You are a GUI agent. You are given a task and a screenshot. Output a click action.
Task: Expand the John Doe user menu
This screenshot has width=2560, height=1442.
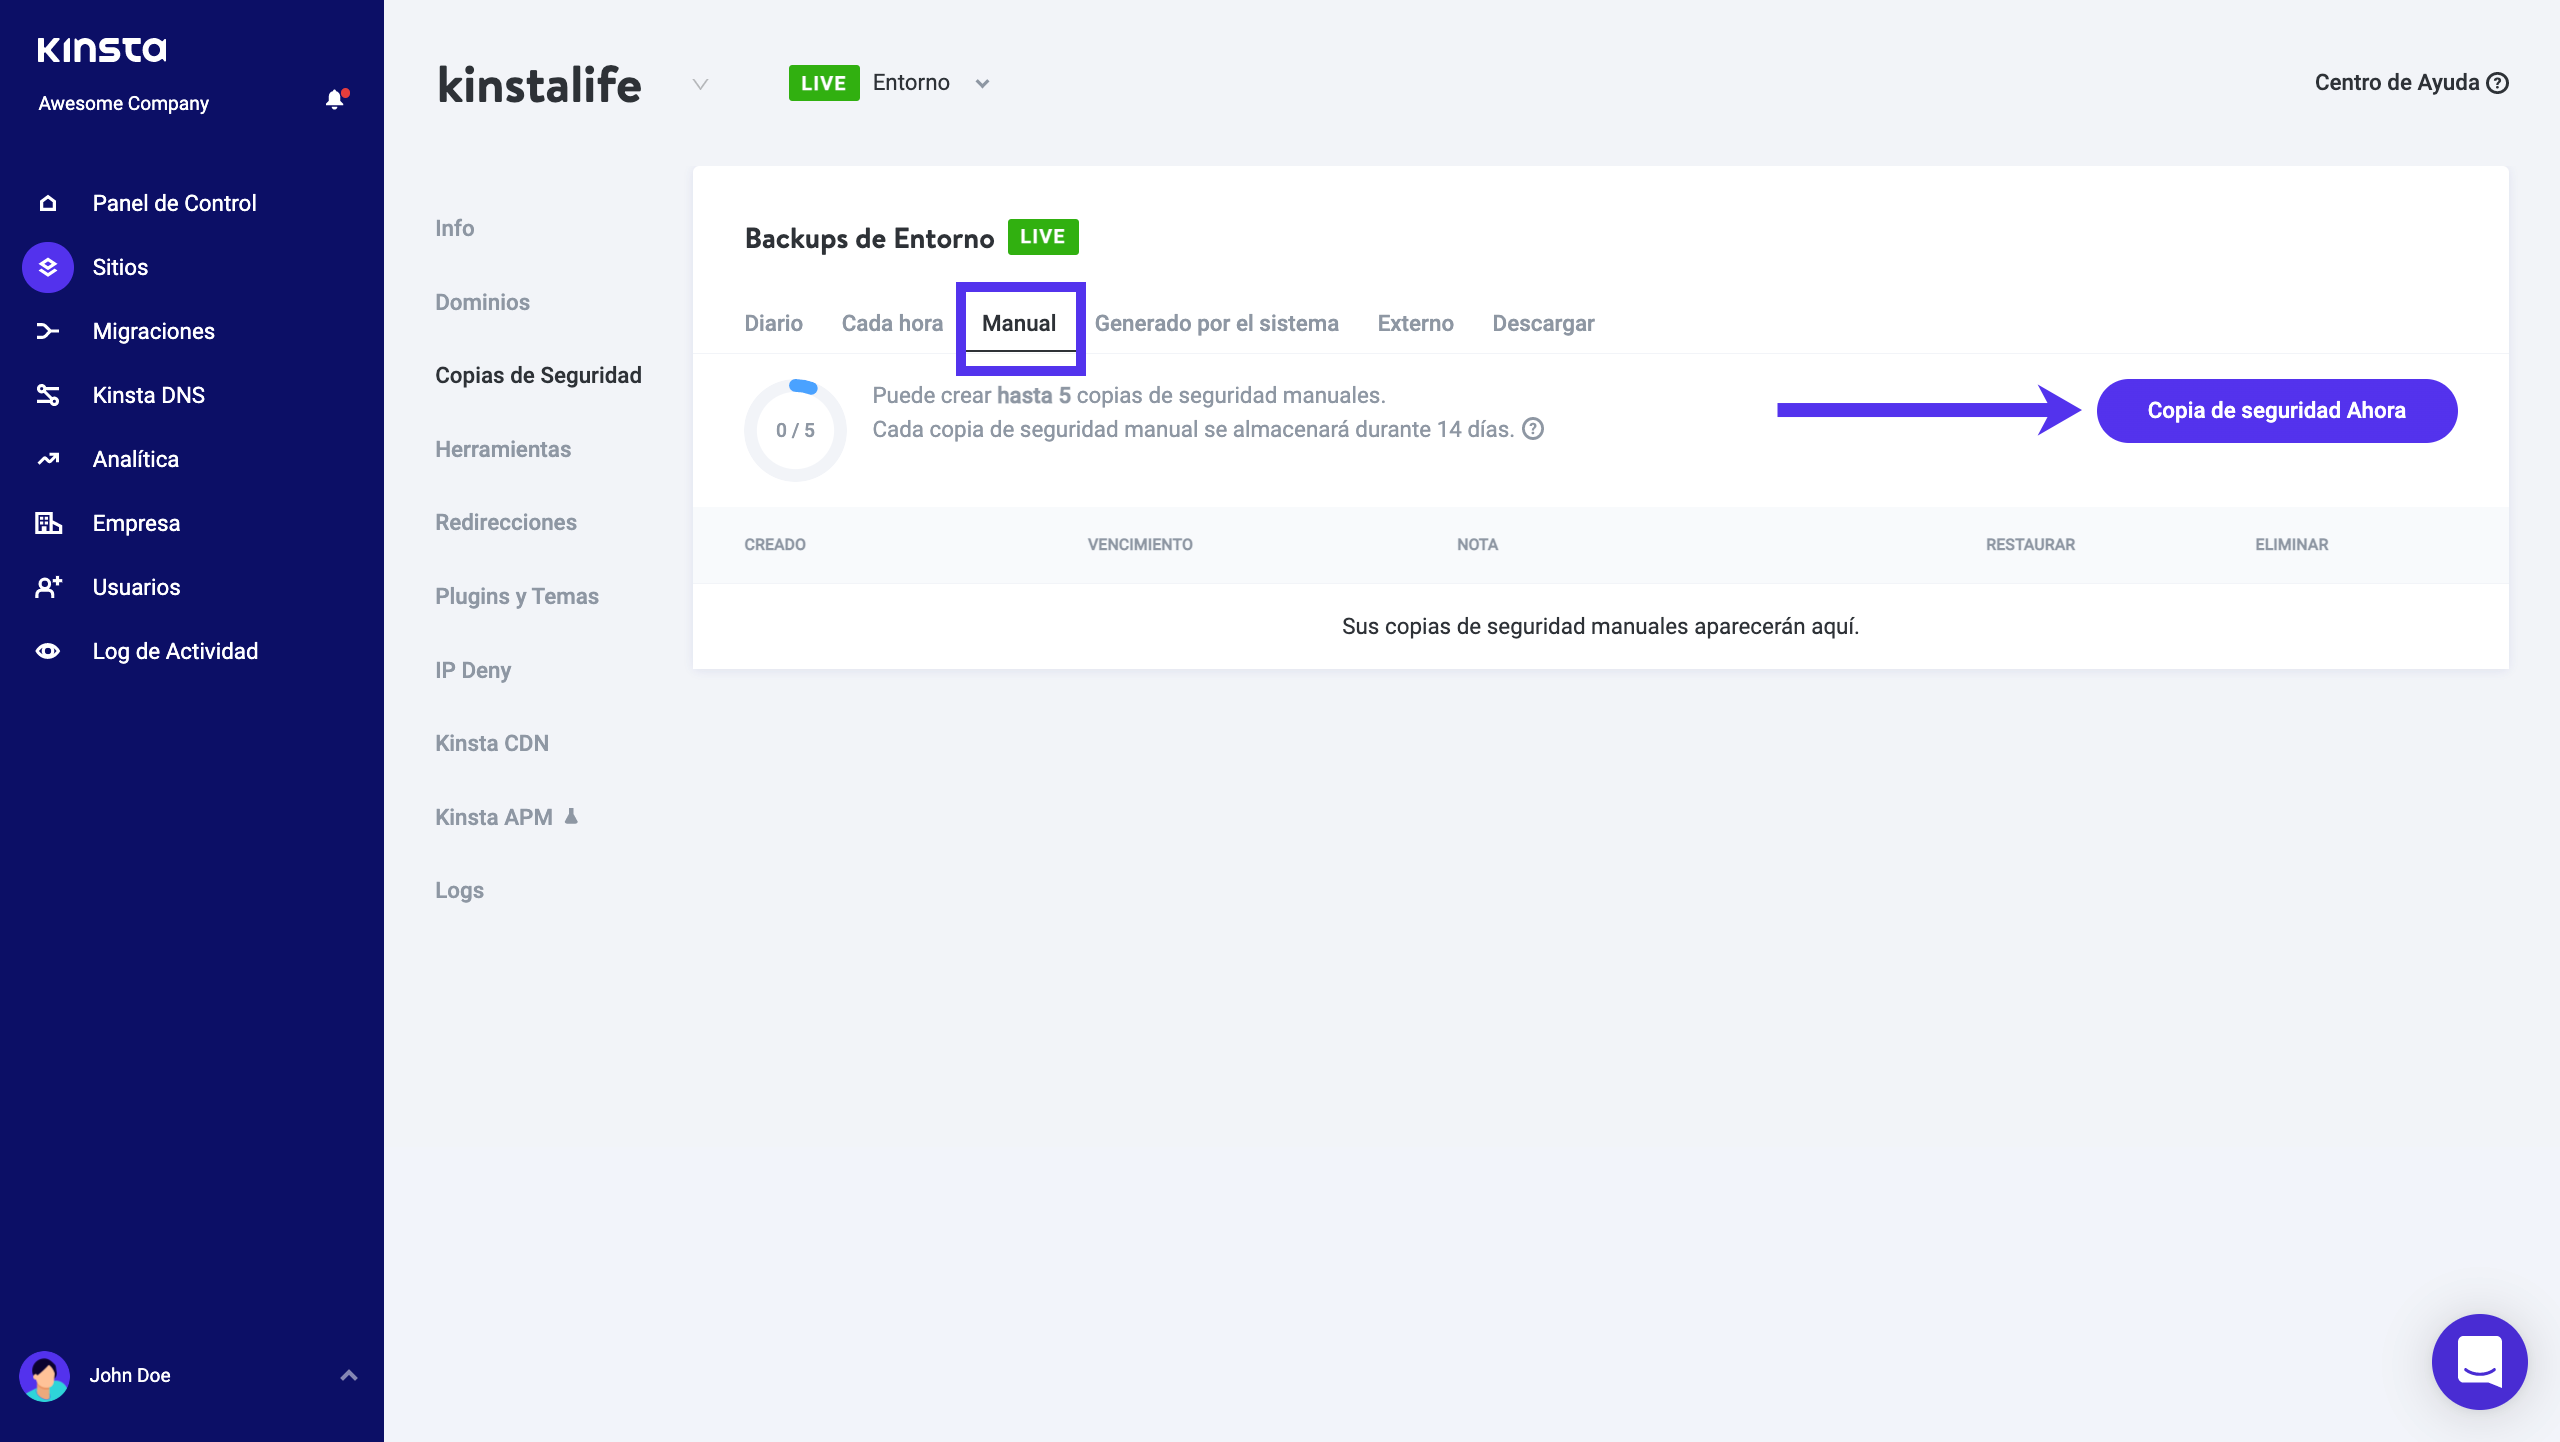click(348, 1376)
